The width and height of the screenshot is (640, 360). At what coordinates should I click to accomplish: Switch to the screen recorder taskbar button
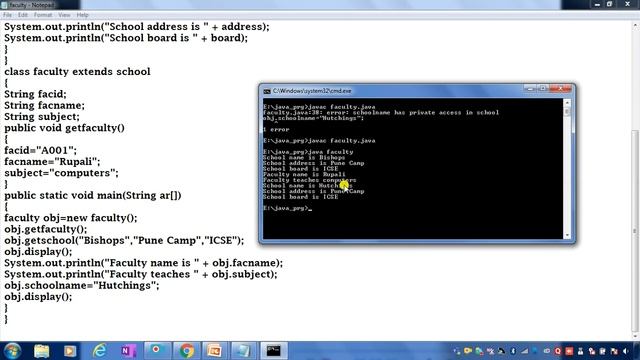[157, 351]
